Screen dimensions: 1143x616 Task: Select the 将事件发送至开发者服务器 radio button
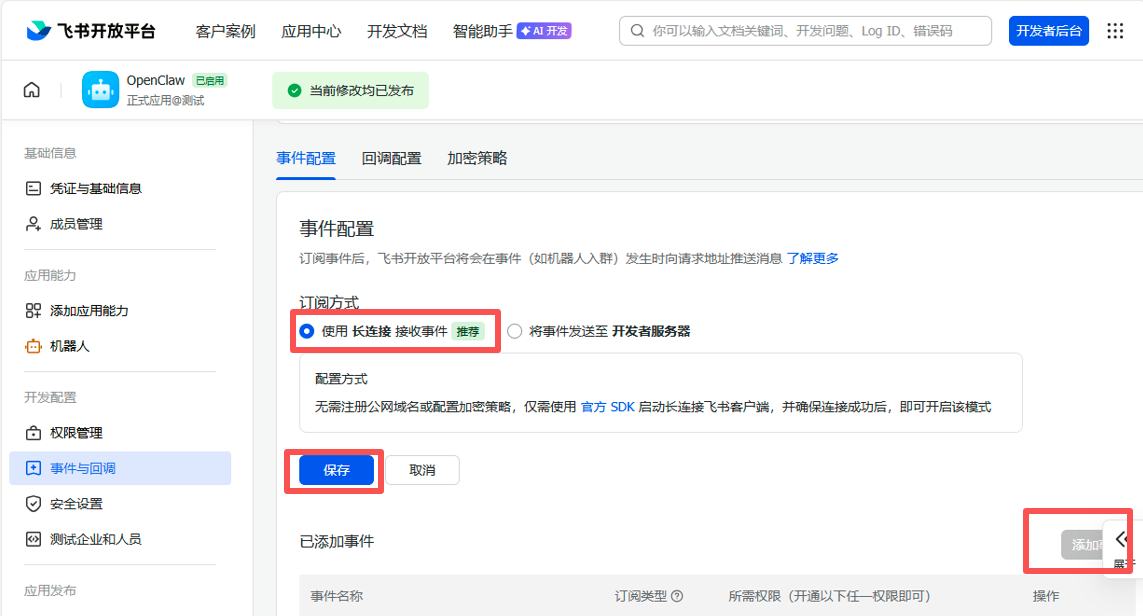pyautogui.click(x=514, y=330)
